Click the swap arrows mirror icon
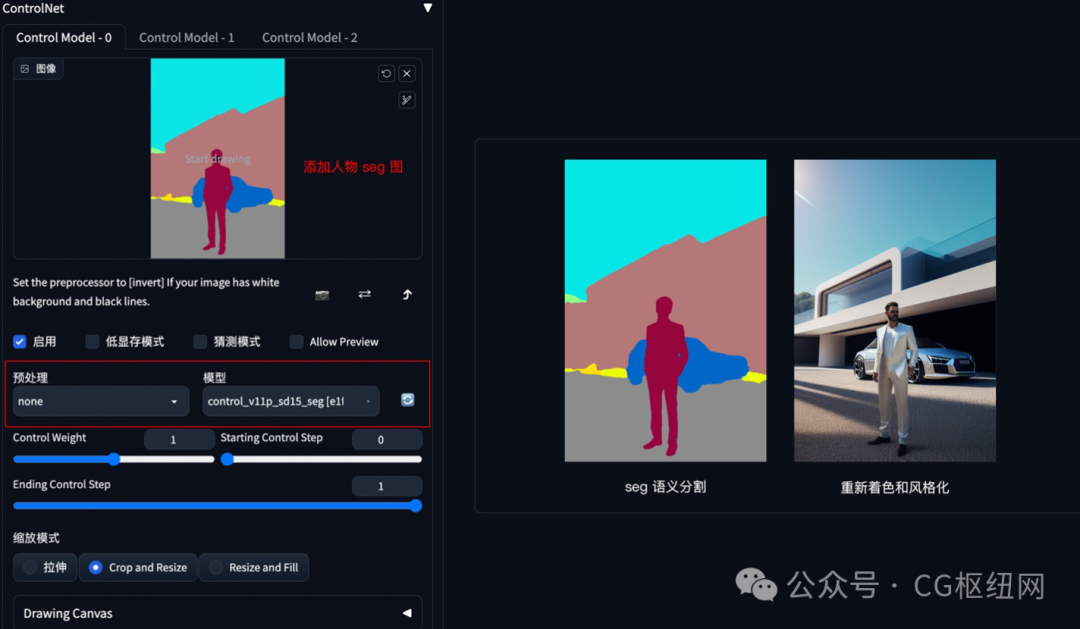Screen dimensions: 1080x629 364,294
